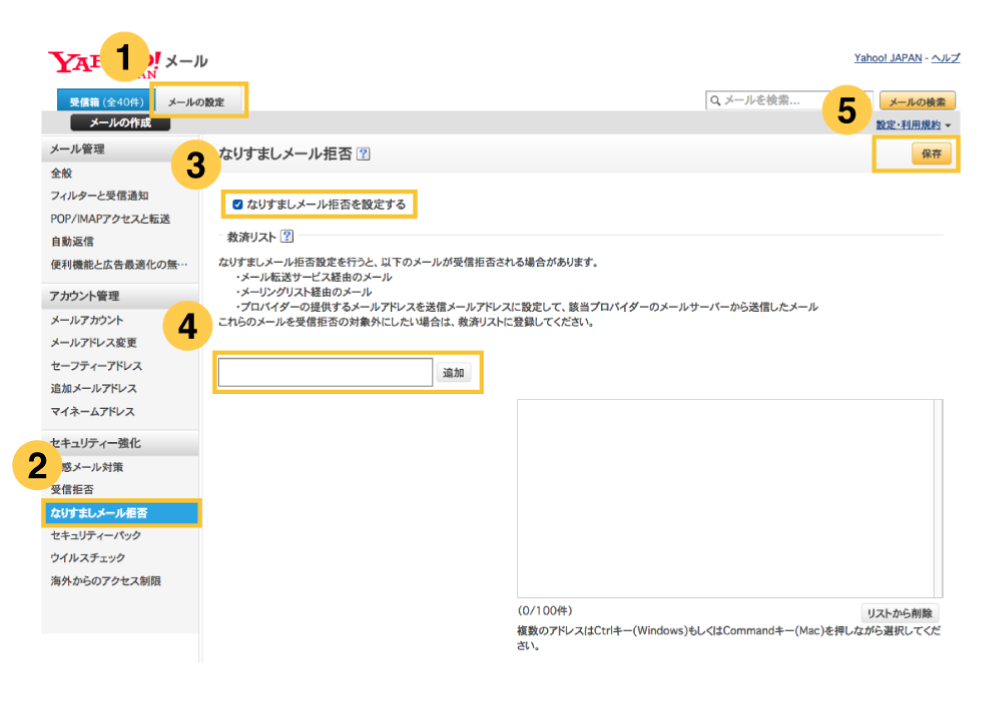Select セーフティーアドレス in the sidebar

(96, 365)
